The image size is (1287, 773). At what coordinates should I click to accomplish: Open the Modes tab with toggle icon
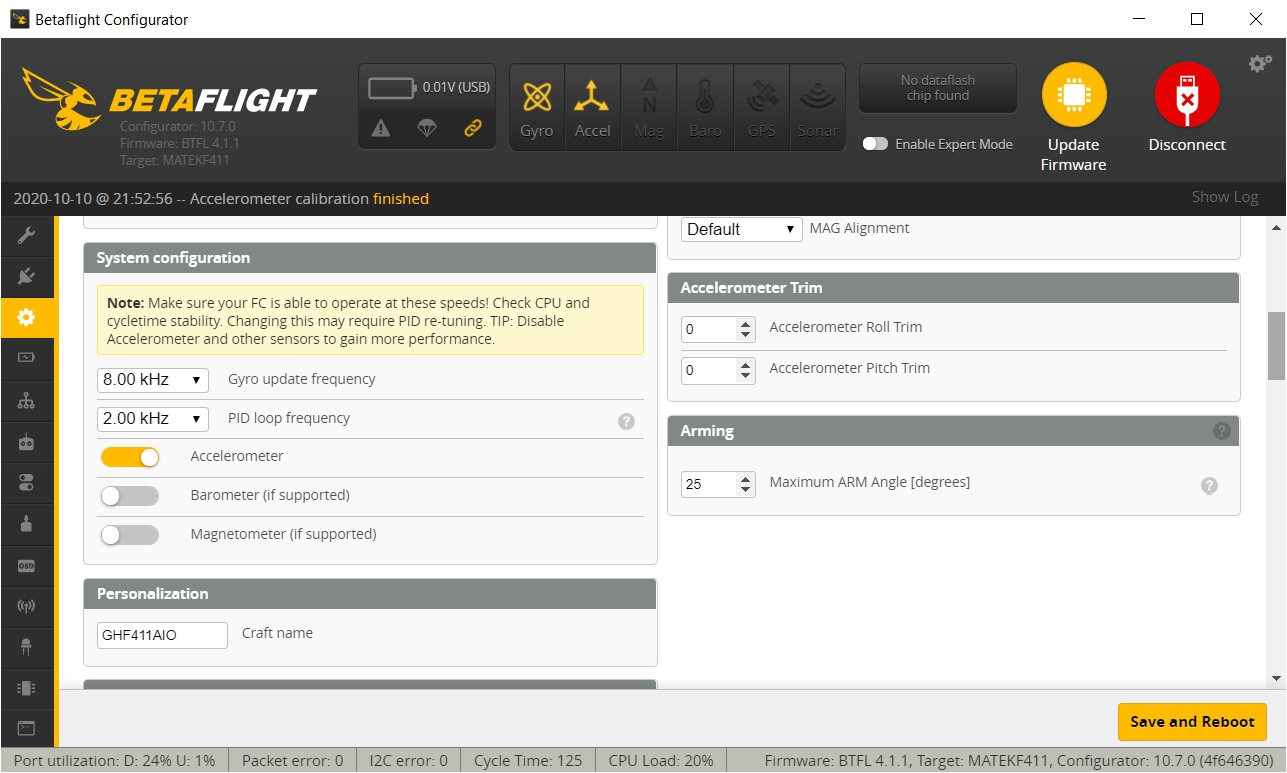coord(27,483)
